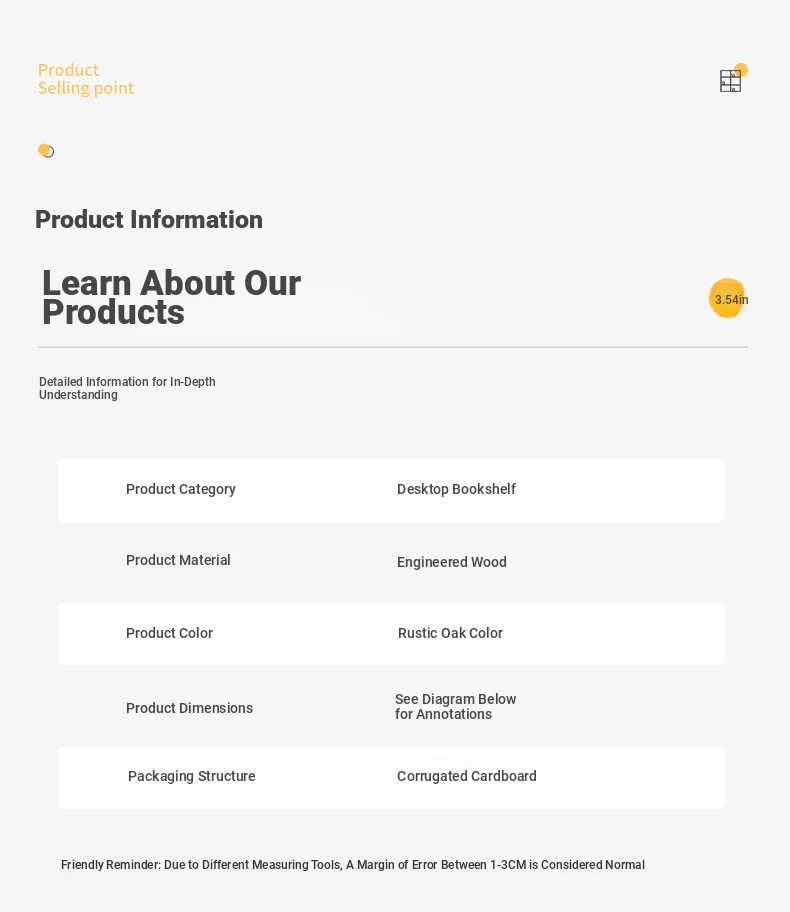Click the Desktop Bookshelf value
This screenshot has width=790, height=912.
(456, 489)
